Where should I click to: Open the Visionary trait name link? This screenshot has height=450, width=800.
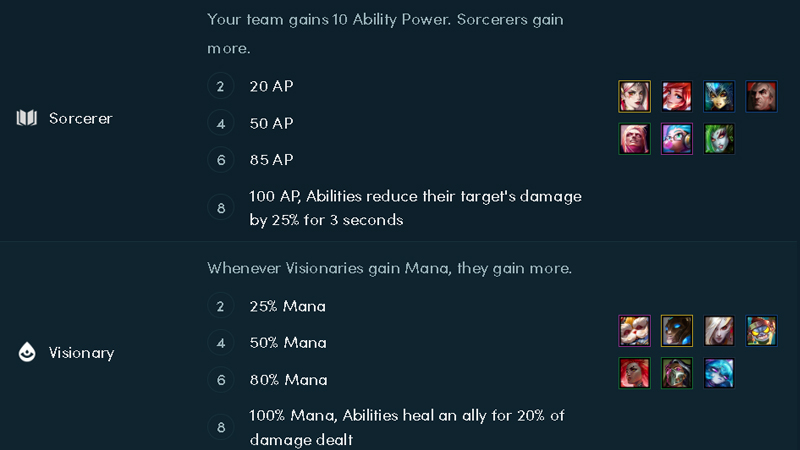(x=81, y=353)
